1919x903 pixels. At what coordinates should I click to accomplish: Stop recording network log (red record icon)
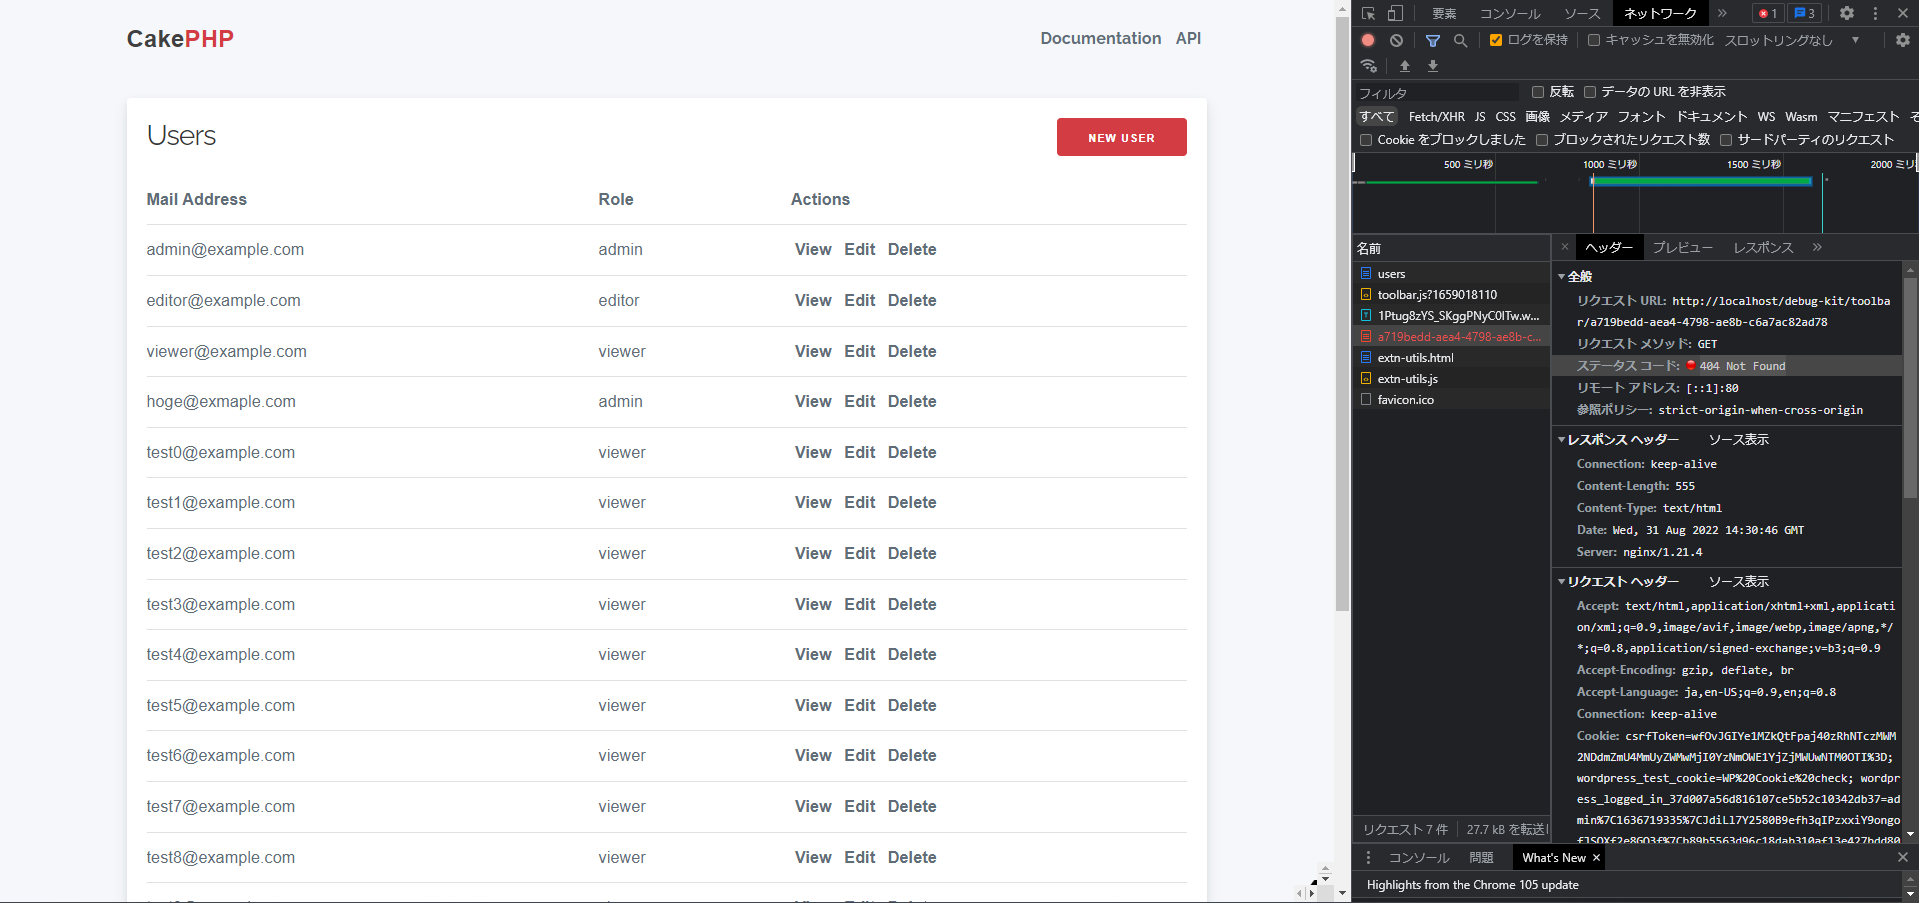click(x=1367, y=40)
